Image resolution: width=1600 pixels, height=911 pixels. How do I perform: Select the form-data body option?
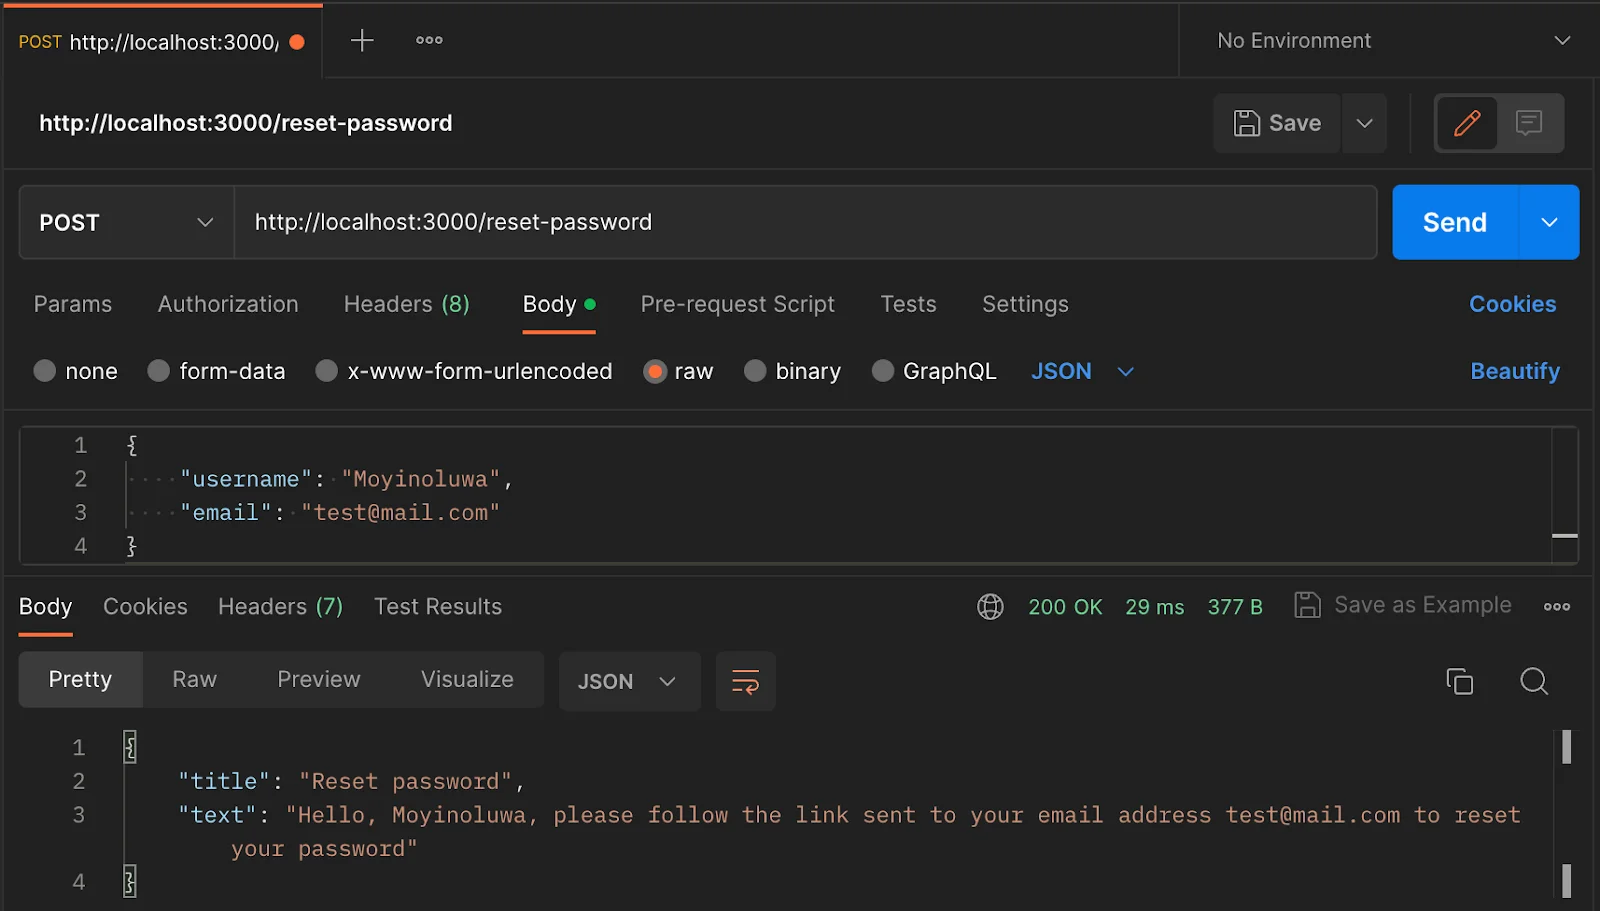pos(159,371)
